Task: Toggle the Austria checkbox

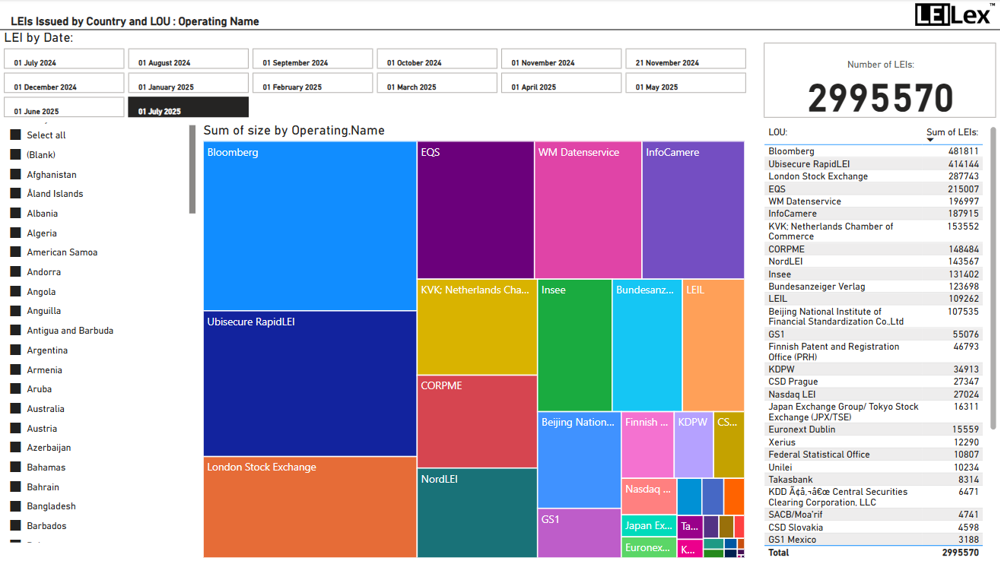Action: tap(16, 428)
